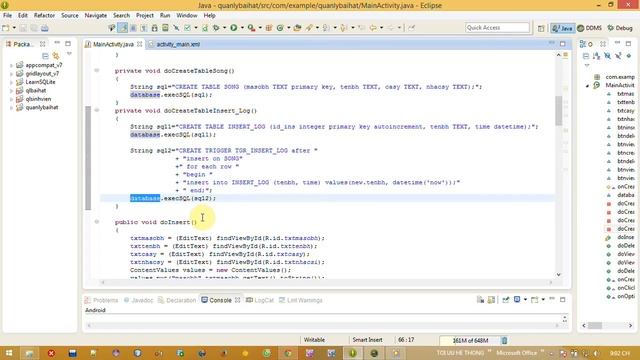The image size is (640, 360).
Task: Click the Save All toolbar icon
Action: [x=34, y=28]
